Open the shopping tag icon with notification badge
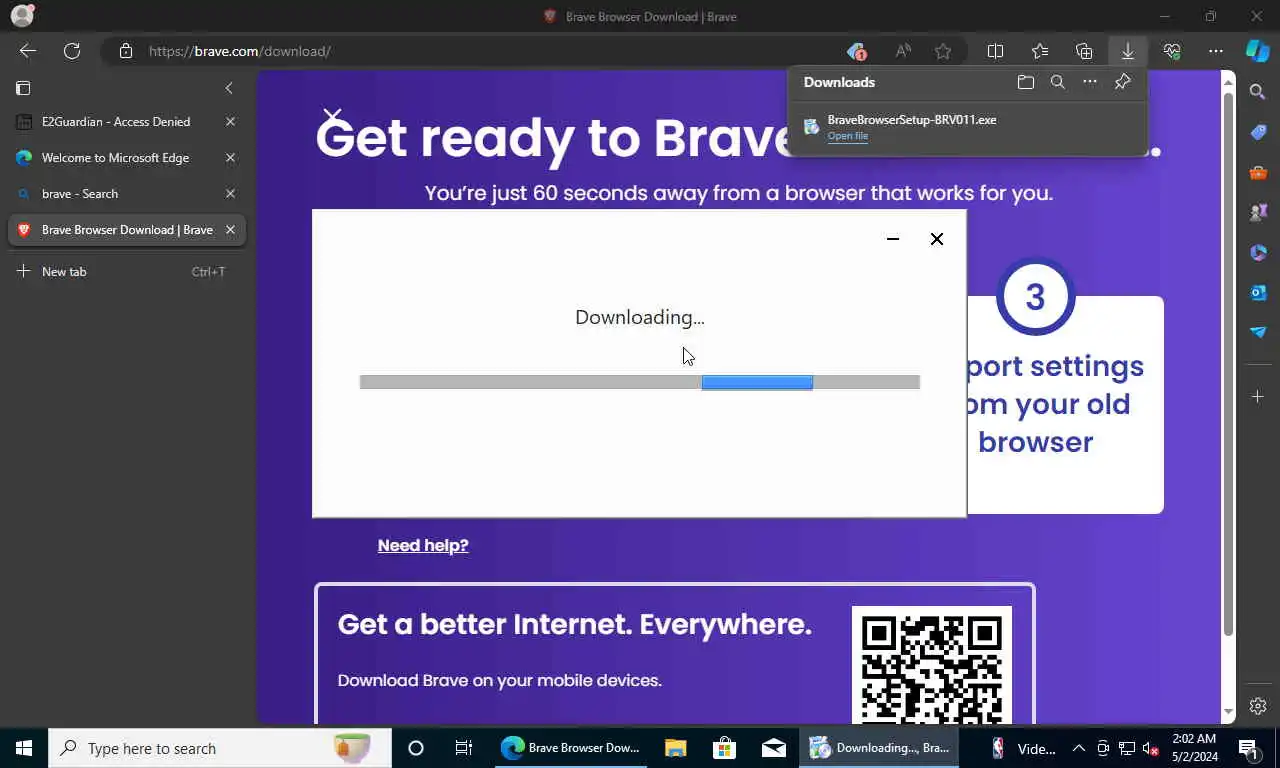 tap(856, 51)
